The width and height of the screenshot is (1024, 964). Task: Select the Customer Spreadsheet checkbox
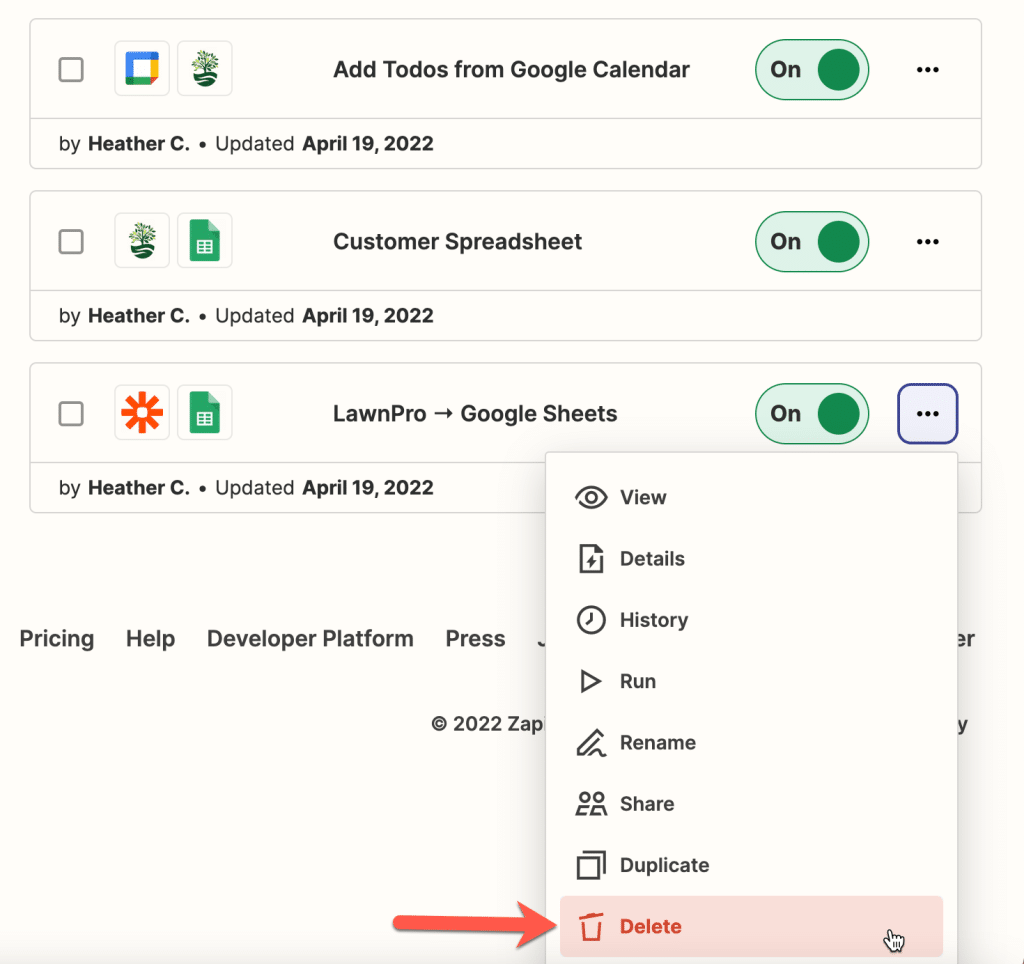(x=71, y=242)
